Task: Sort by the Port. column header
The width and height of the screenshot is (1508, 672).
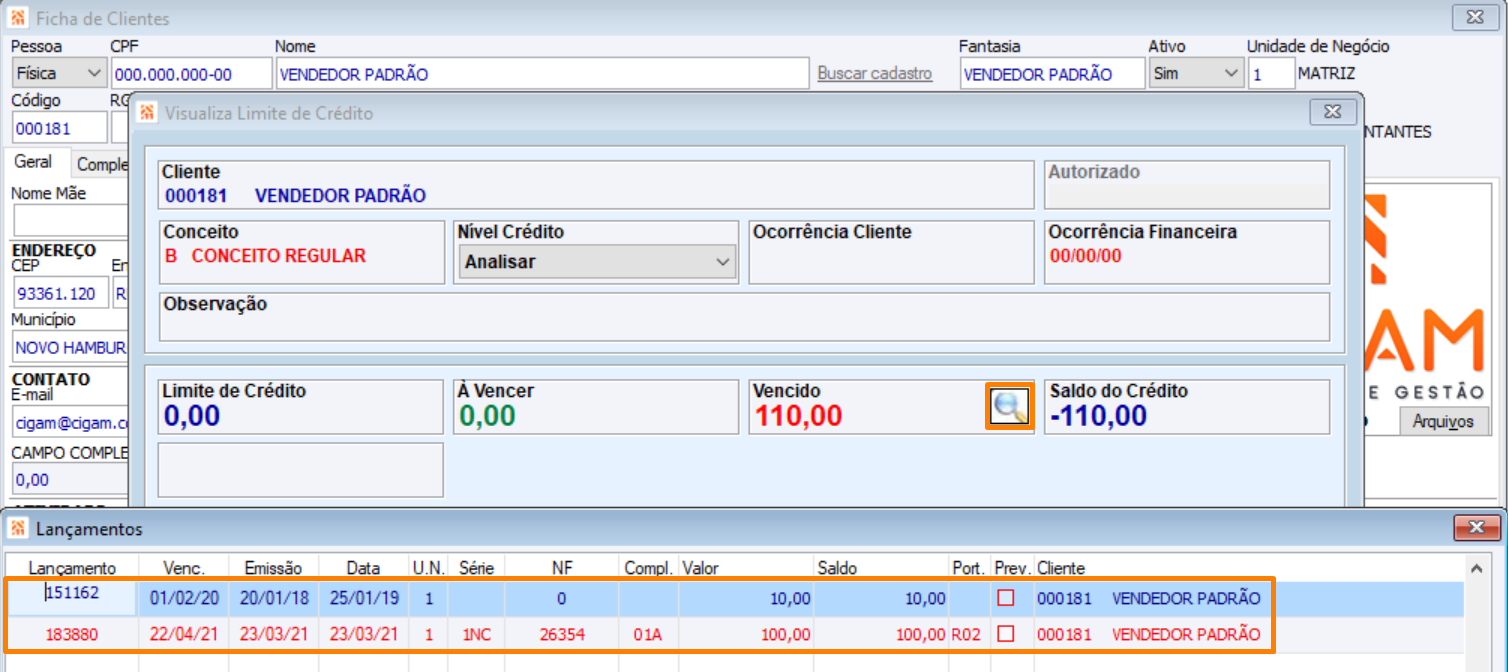Action: (x=969, y=568)
